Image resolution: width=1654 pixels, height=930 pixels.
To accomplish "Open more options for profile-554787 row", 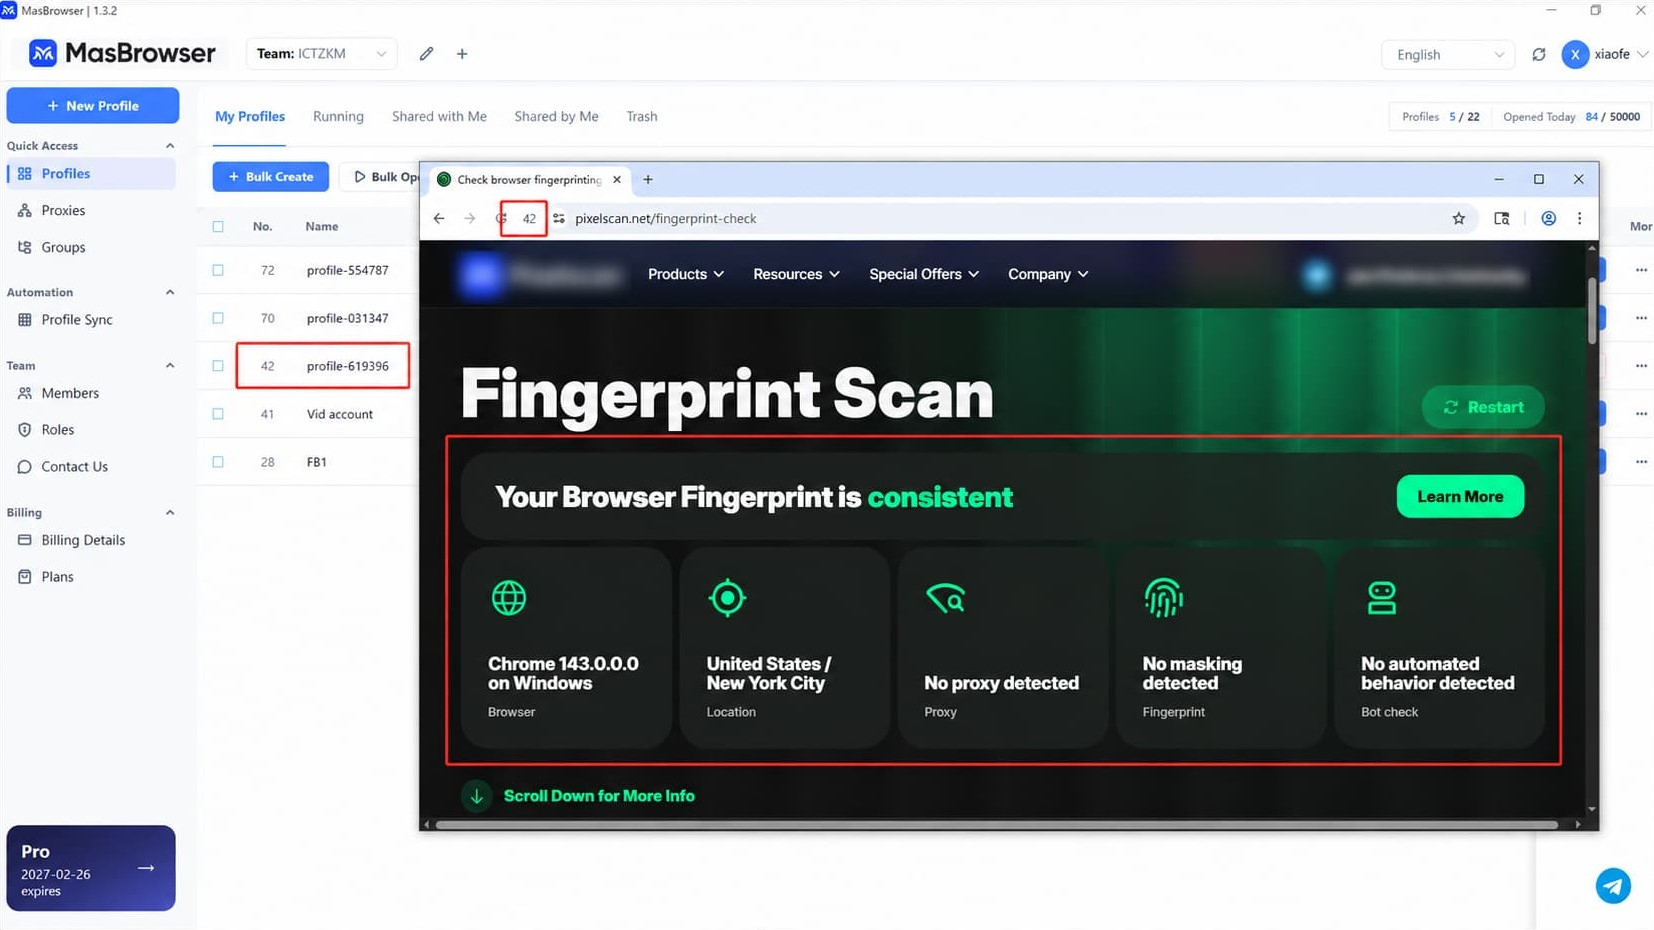I will (1641, 270).
